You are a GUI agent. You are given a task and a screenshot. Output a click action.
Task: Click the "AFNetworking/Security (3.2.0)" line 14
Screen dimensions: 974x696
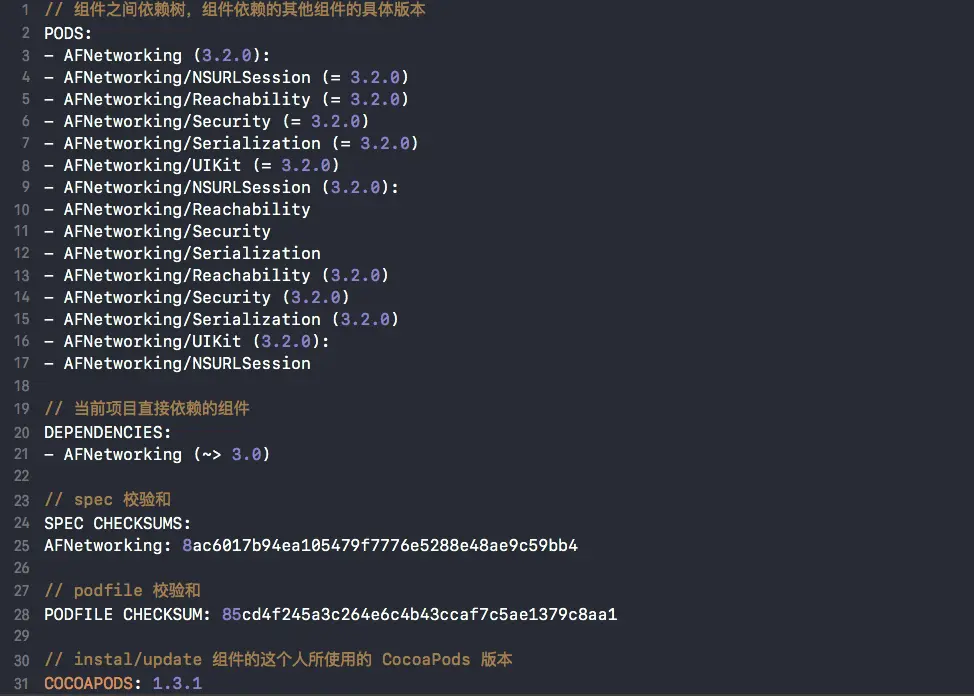pyautogui.click(x=196, y=298)
